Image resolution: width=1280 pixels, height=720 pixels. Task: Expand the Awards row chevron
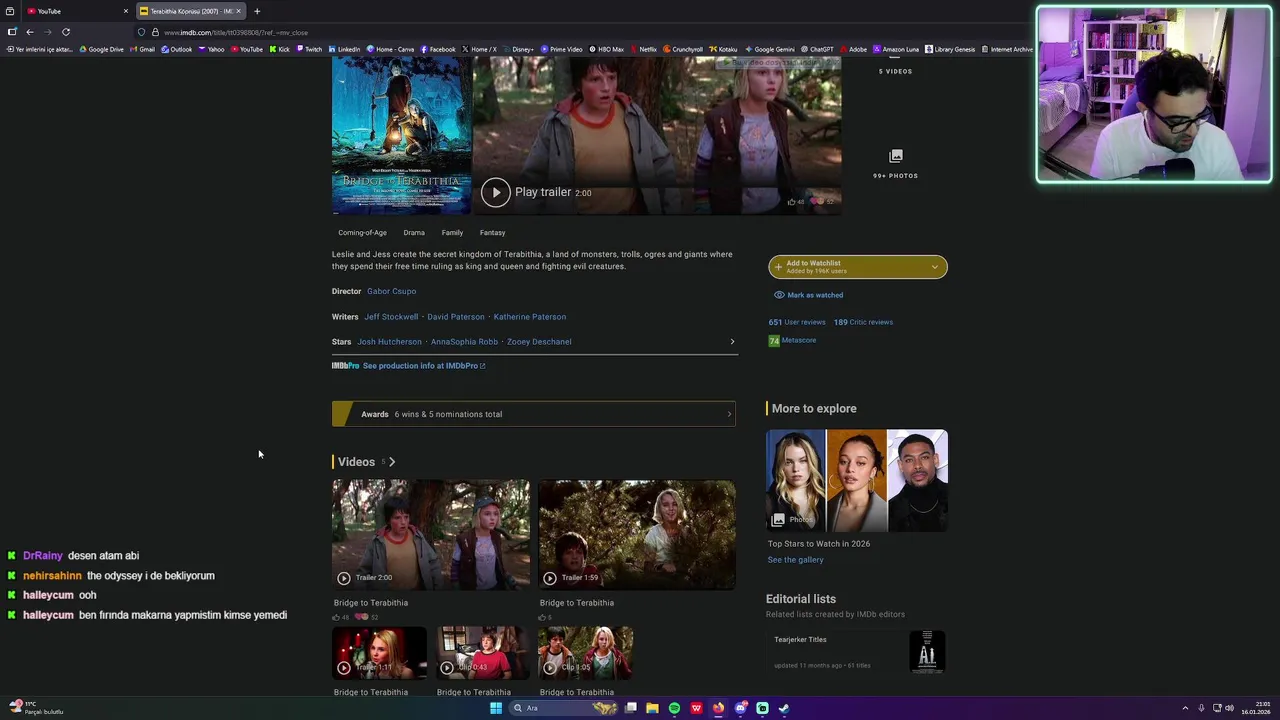[729, 414]
